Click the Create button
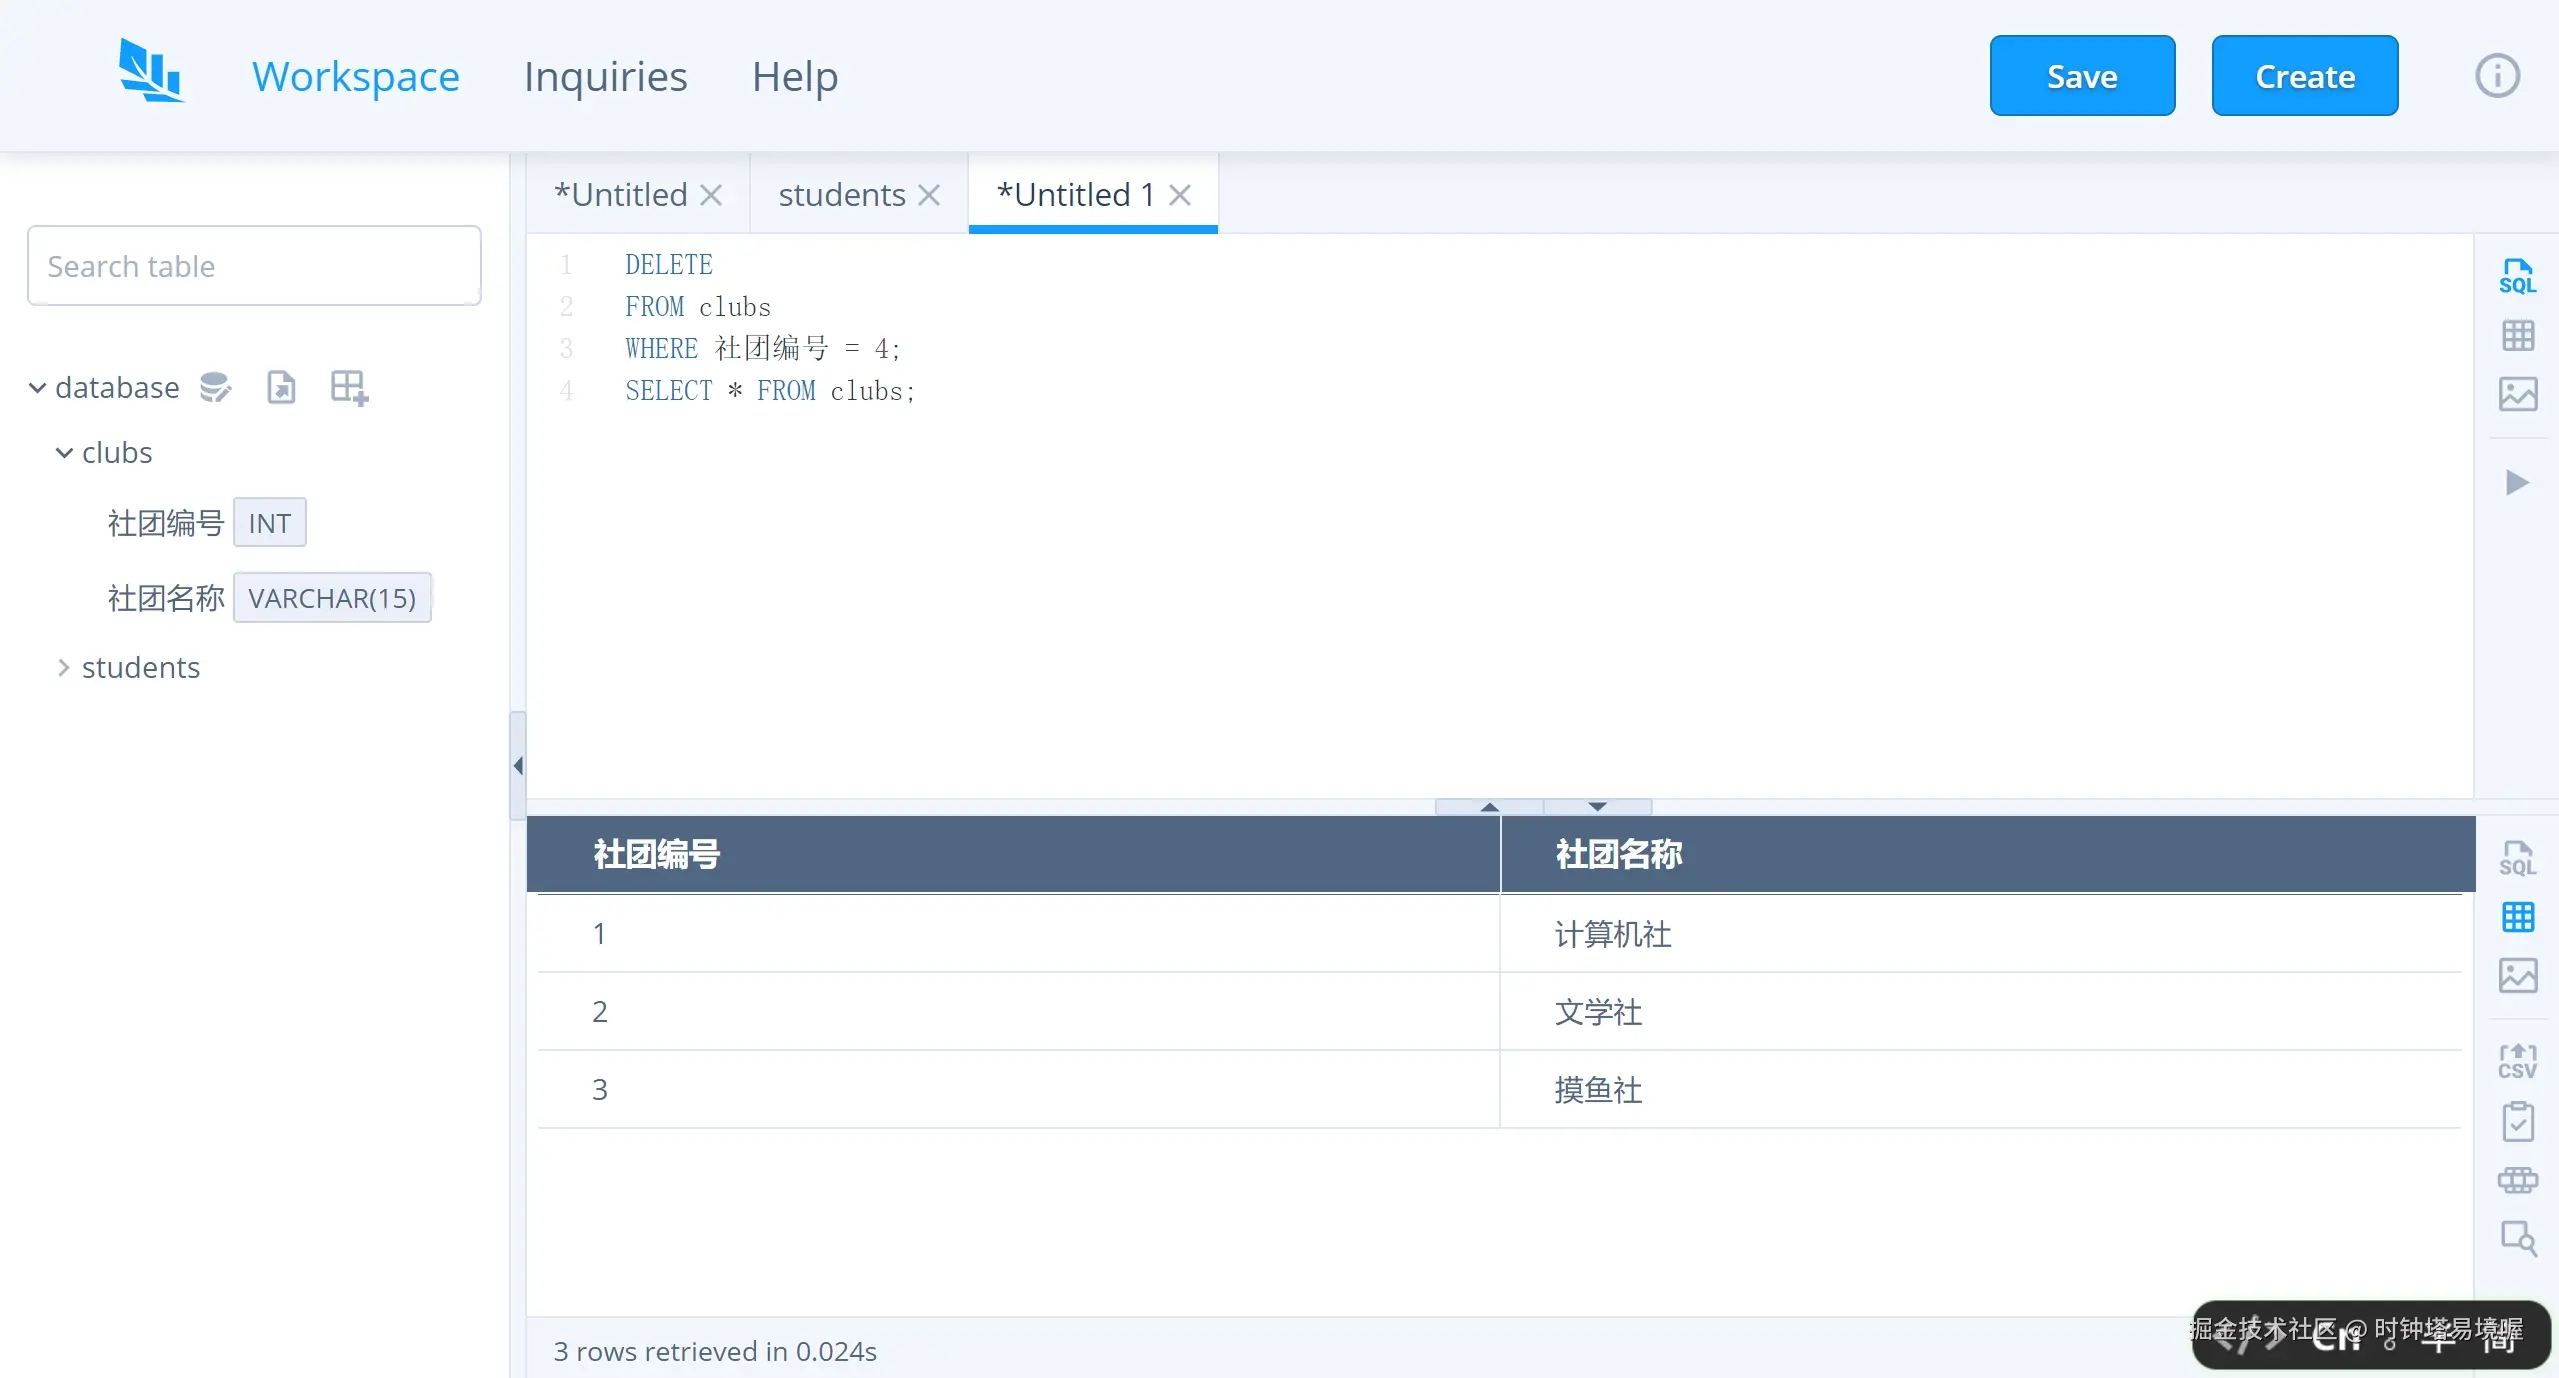Viewport: 2559px width, 1378px height. click(x=2304, y=76)
